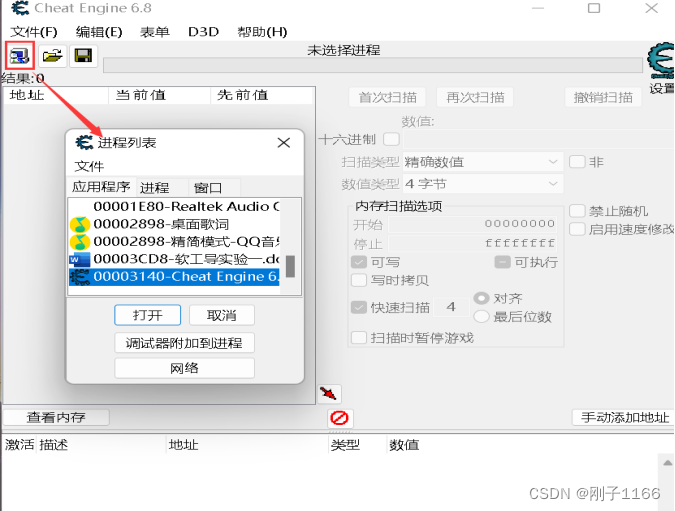Toggle the 快速扫描 checkbox
Image resolution: width=675 pixels, height=511 pixels.
point(359,307)
